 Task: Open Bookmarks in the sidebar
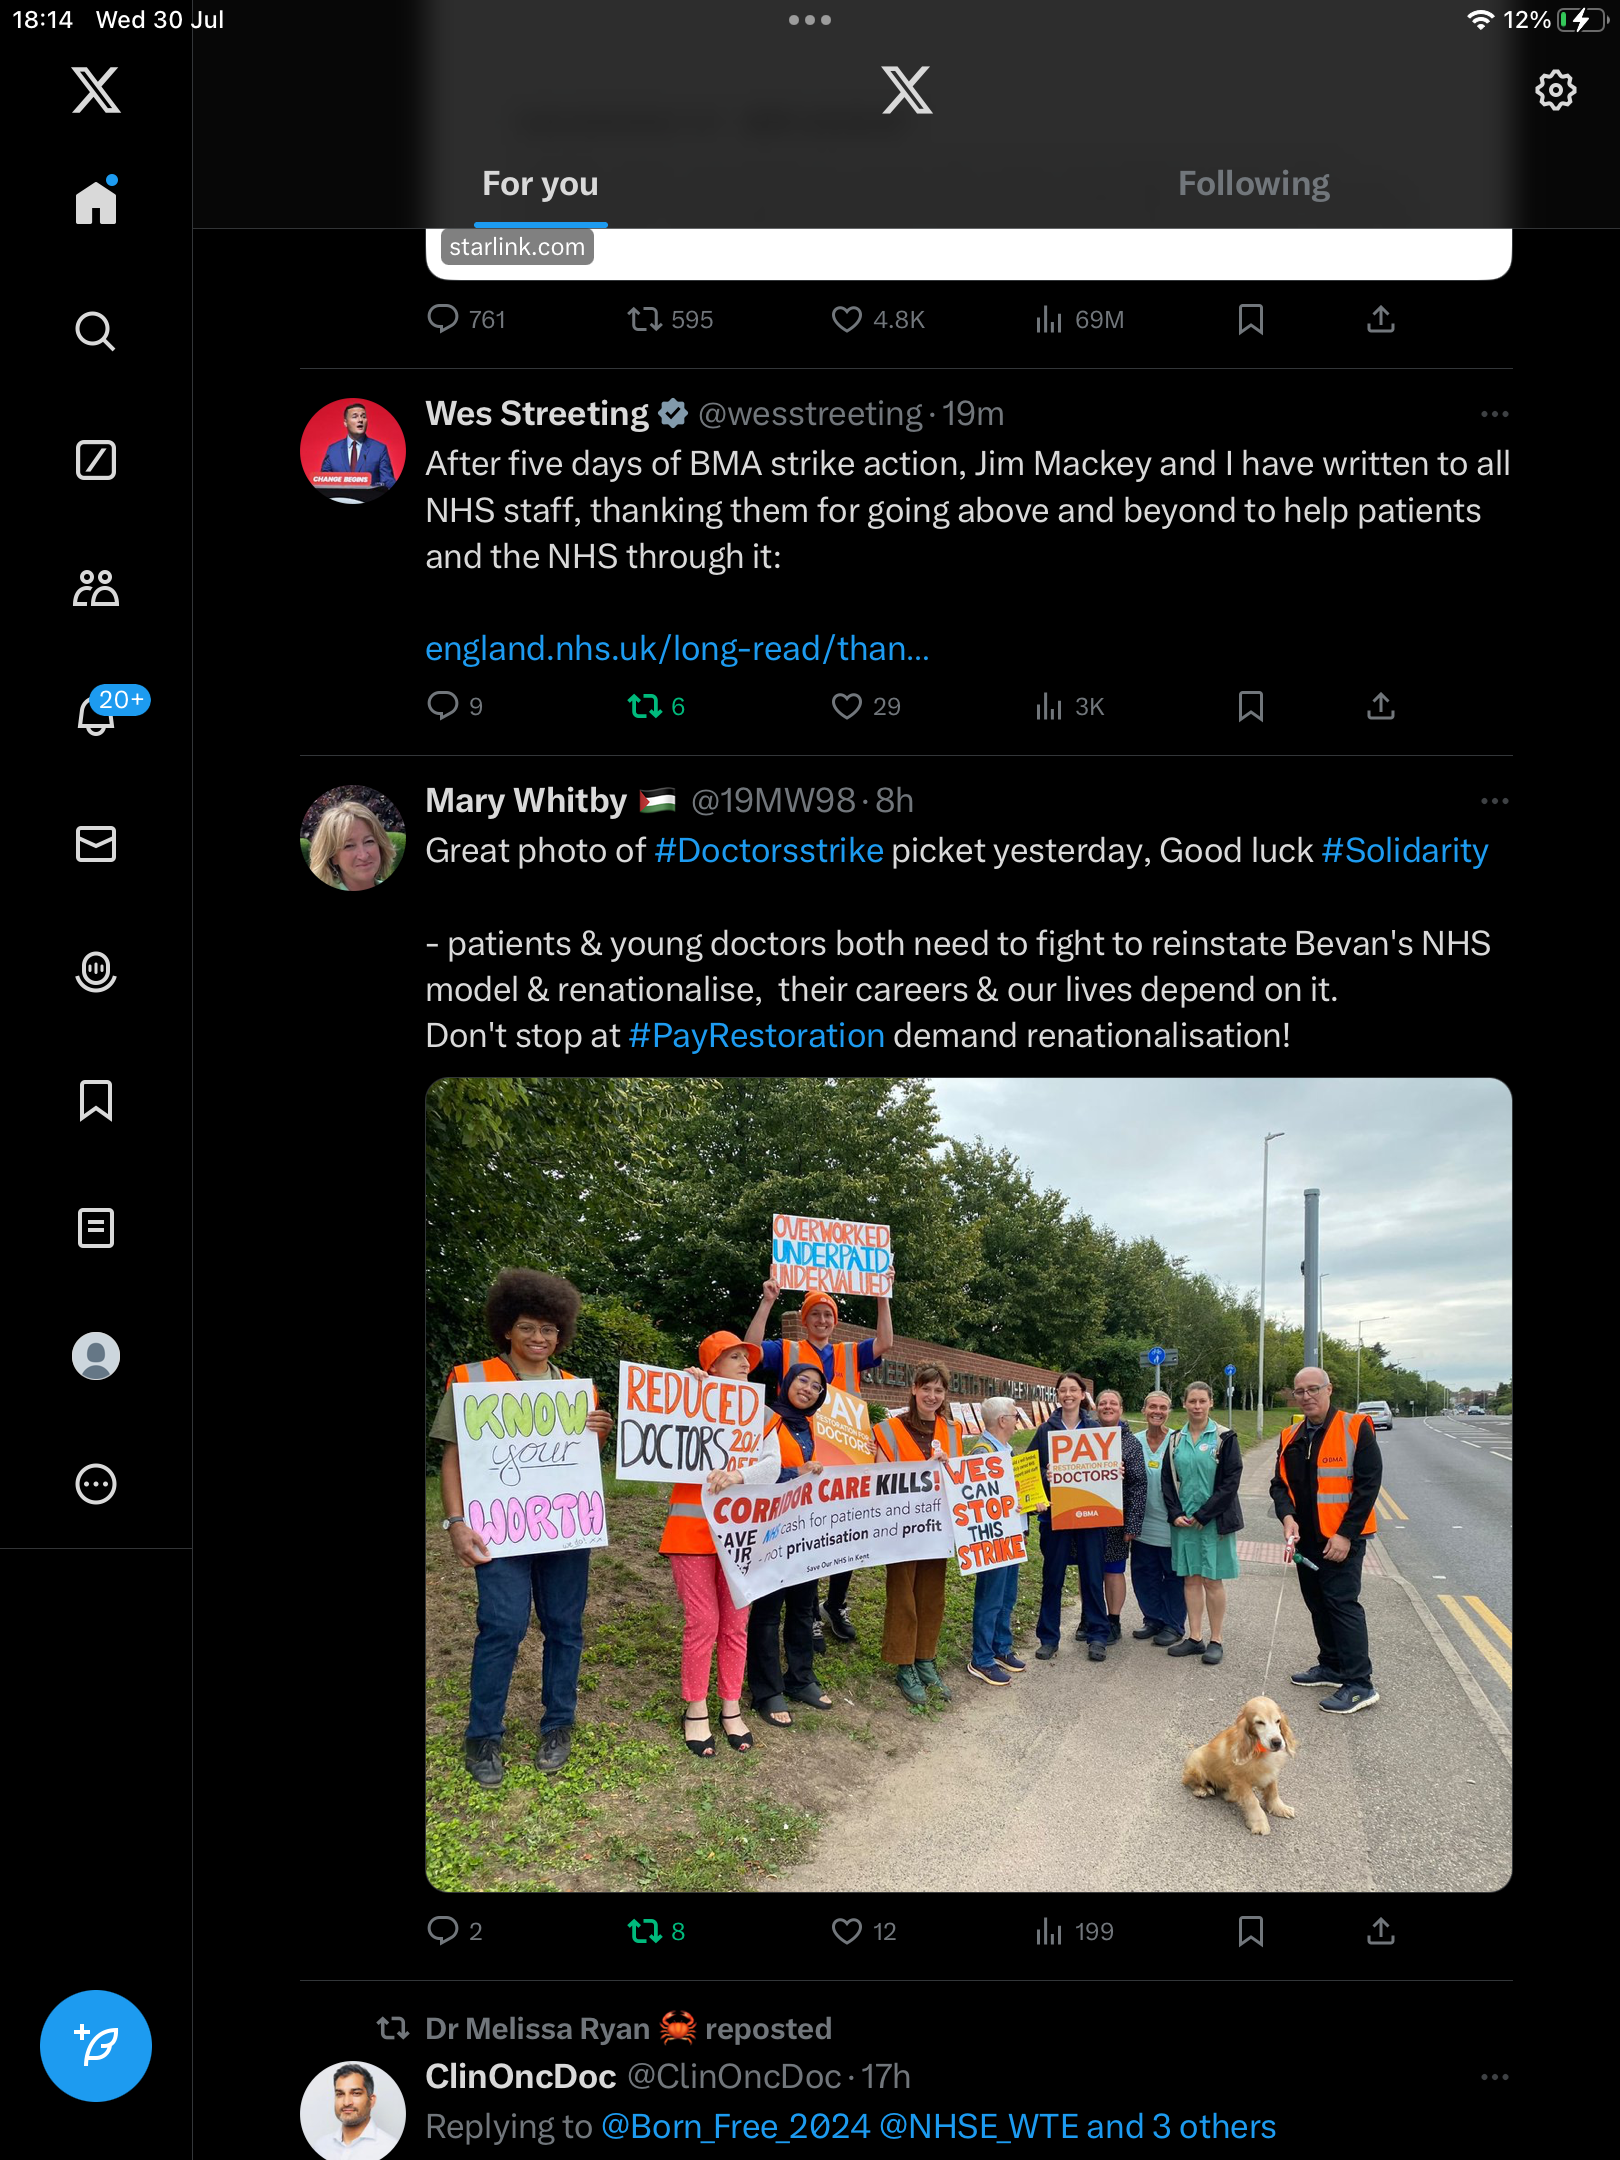tap(95, 1100)
